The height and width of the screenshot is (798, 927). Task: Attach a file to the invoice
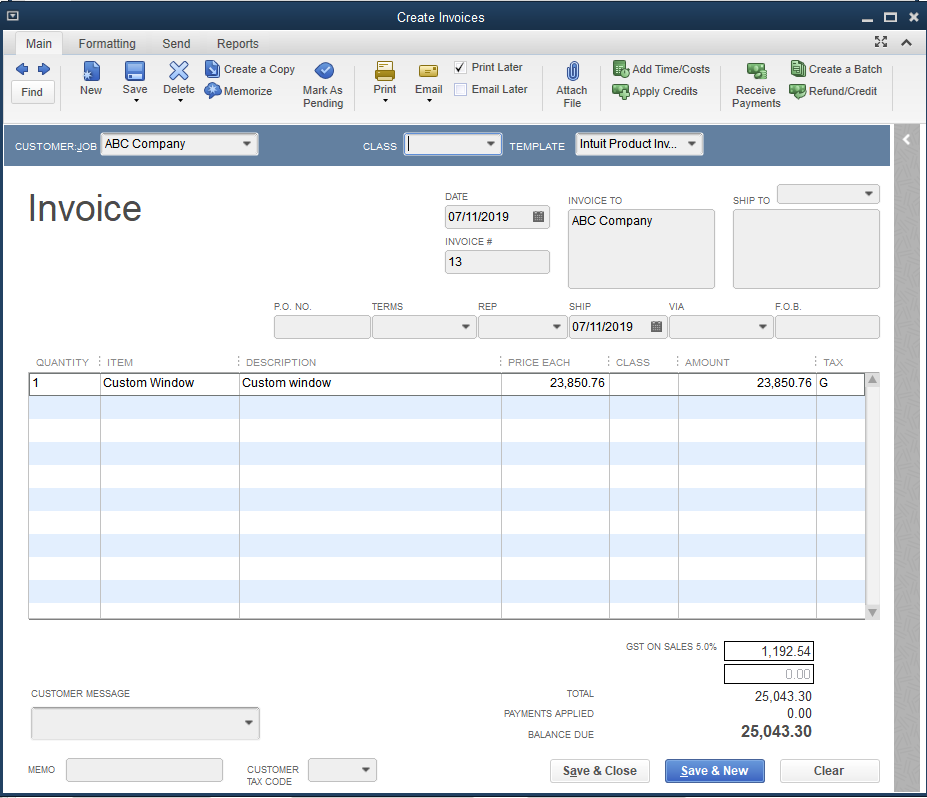click(x=570, y=78)
